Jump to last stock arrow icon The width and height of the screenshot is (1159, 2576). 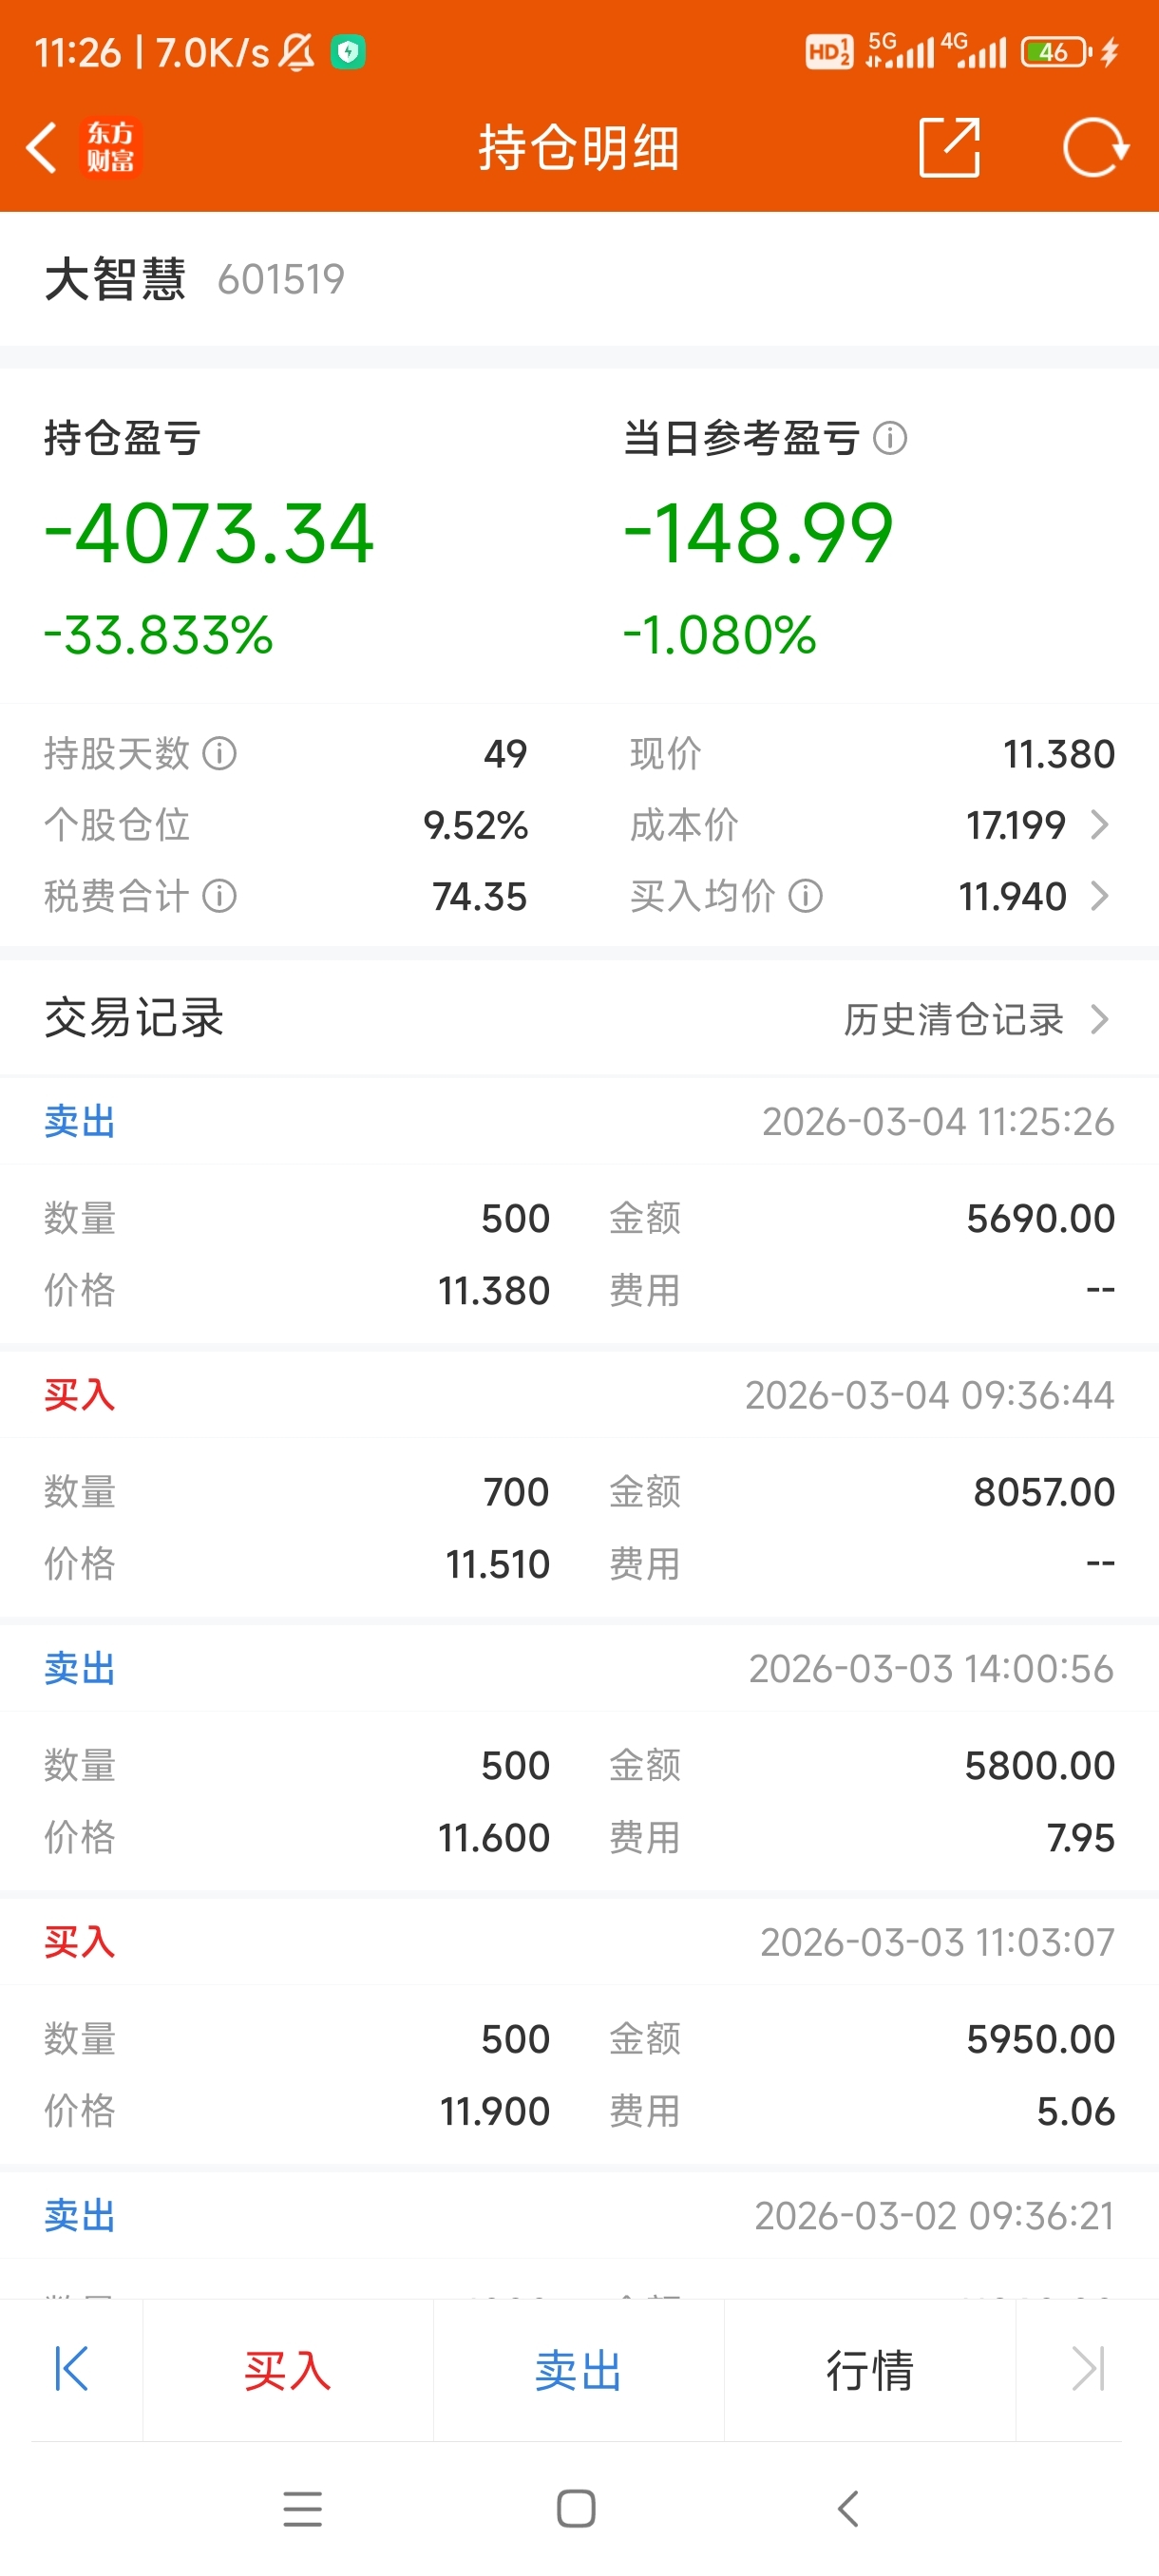point(1088,2369)
